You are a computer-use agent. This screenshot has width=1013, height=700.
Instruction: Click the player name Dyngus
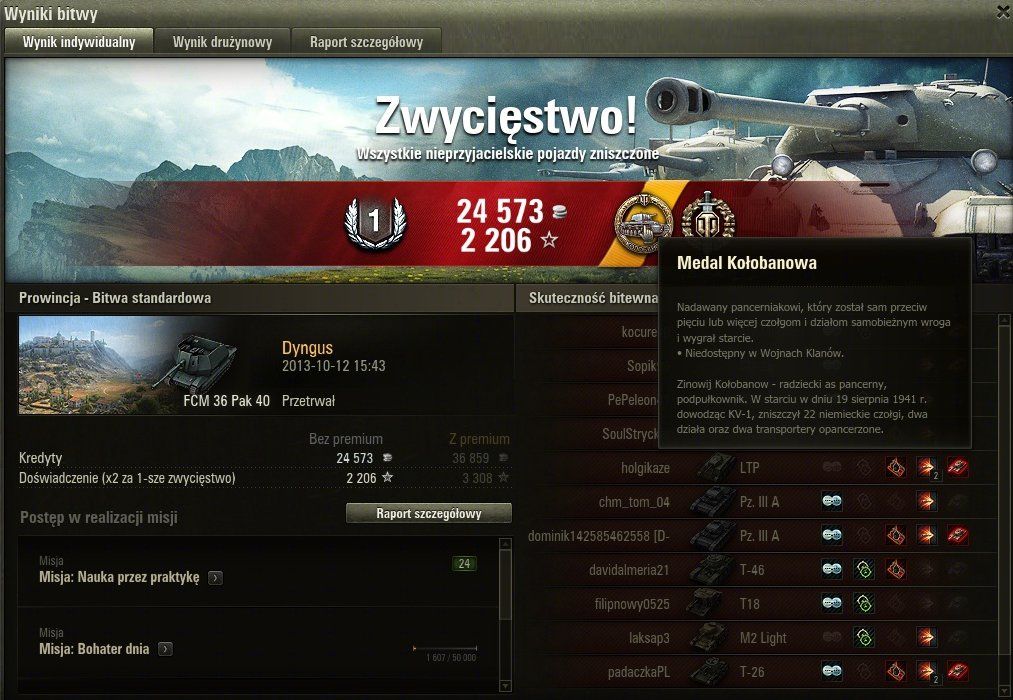(x=308, y=347)
